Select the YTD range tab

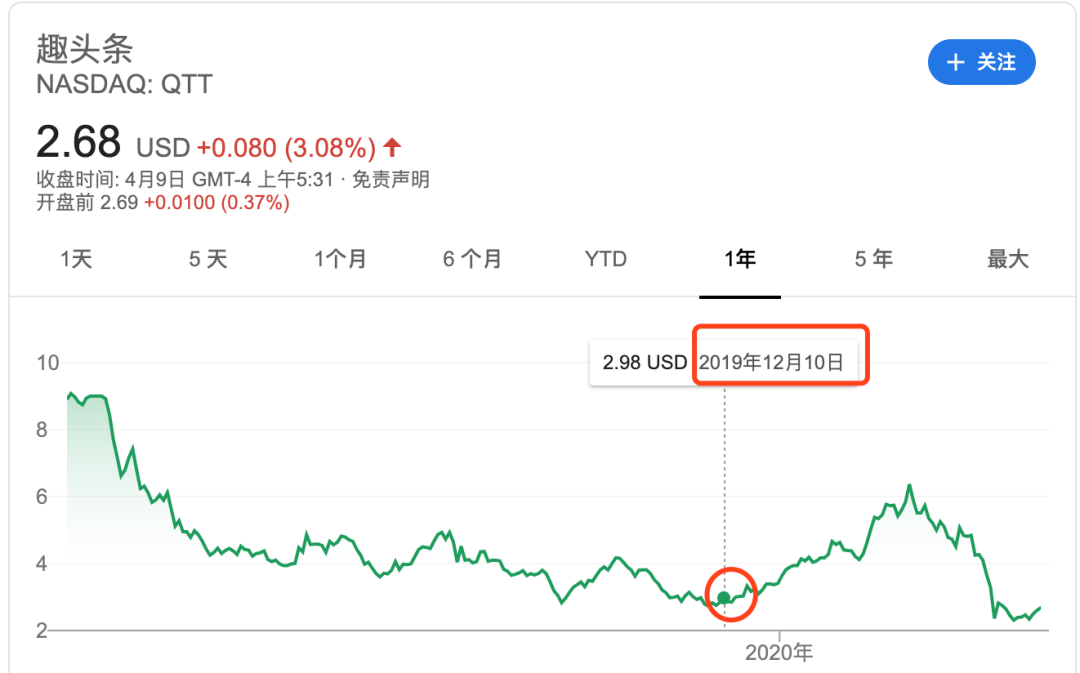point(605,259)
